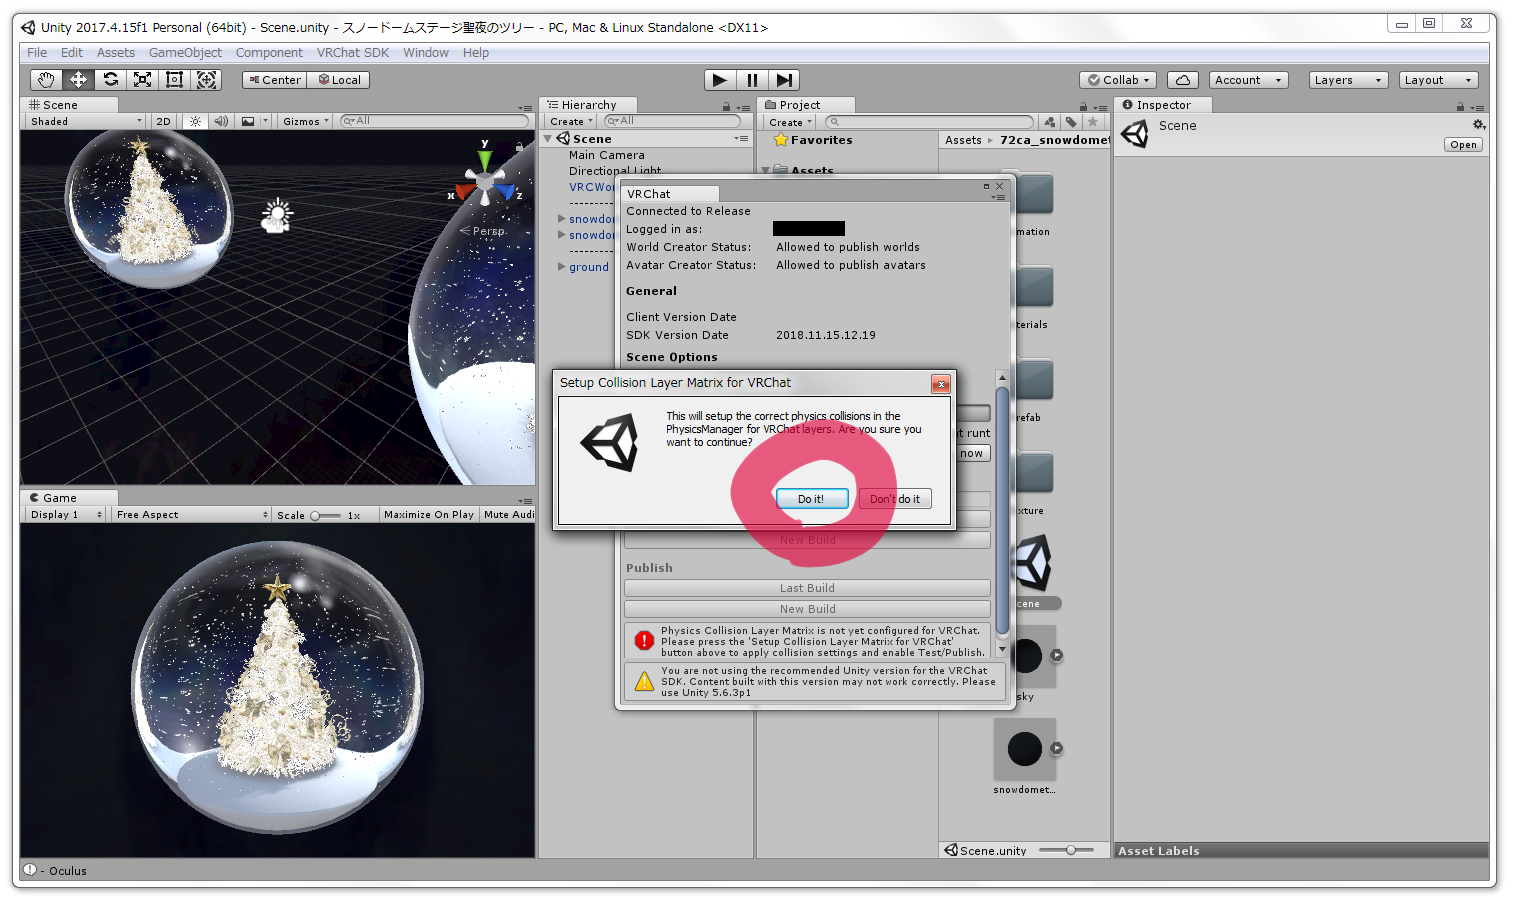
Task: Search by type icon in Project
Action: [1049, 122]
